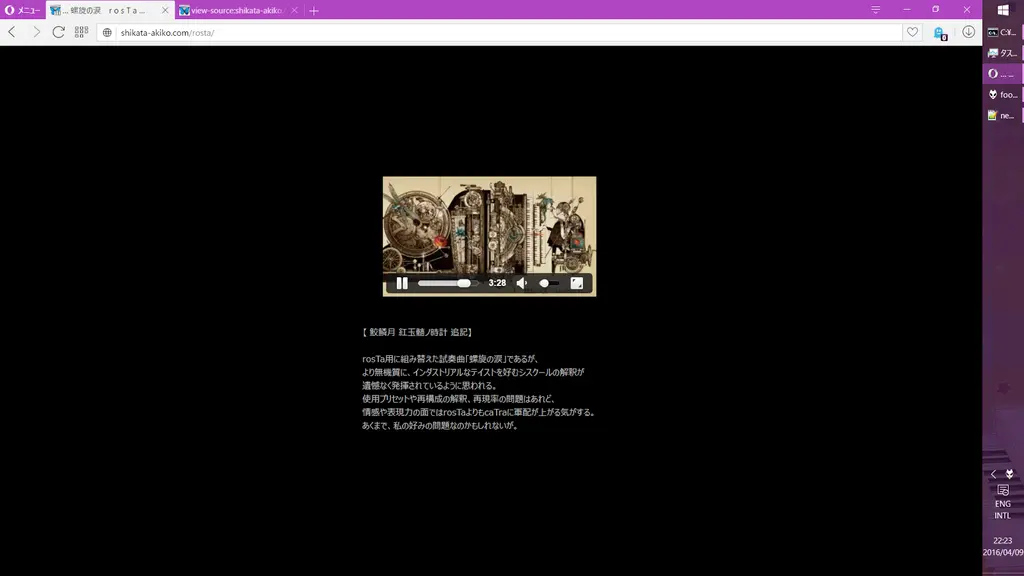Switch to the foobar taskbar item
1024x576 pixels.
1003,95
